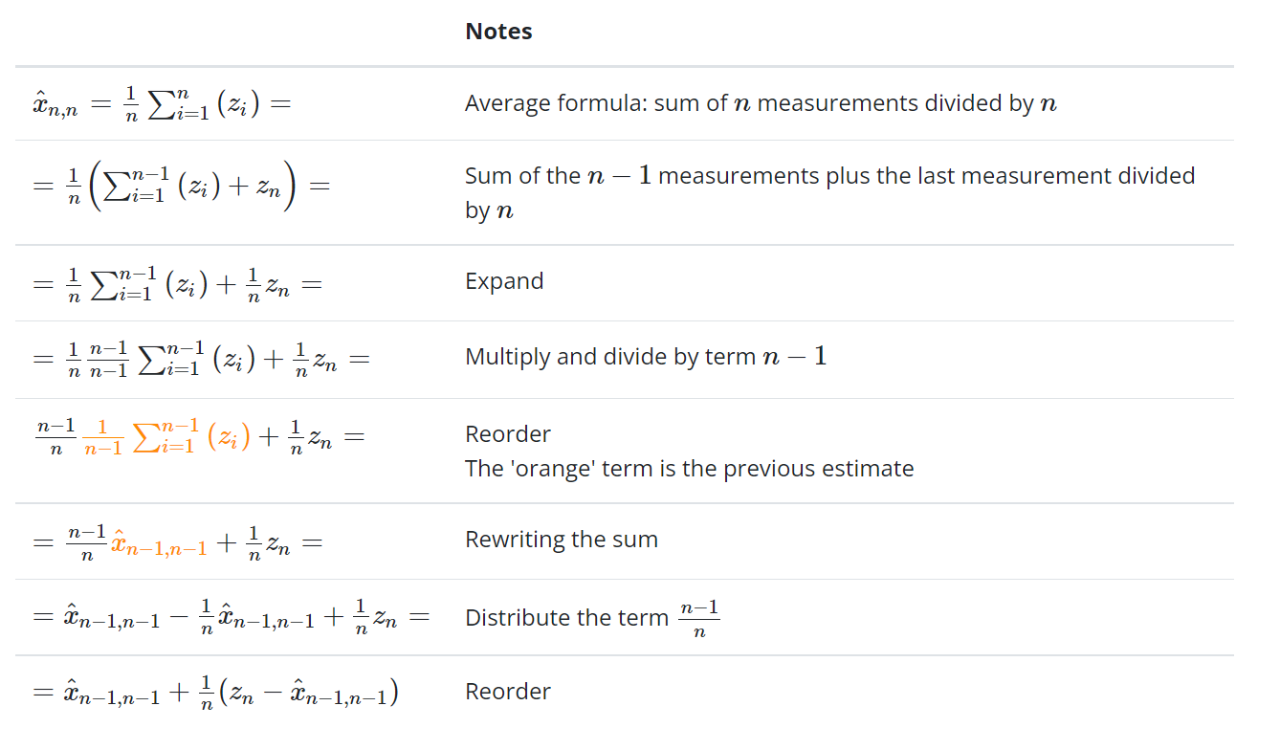1280x743 pixels.
Task: Click the first 'Reorder' note
Action: coord(508,434)
